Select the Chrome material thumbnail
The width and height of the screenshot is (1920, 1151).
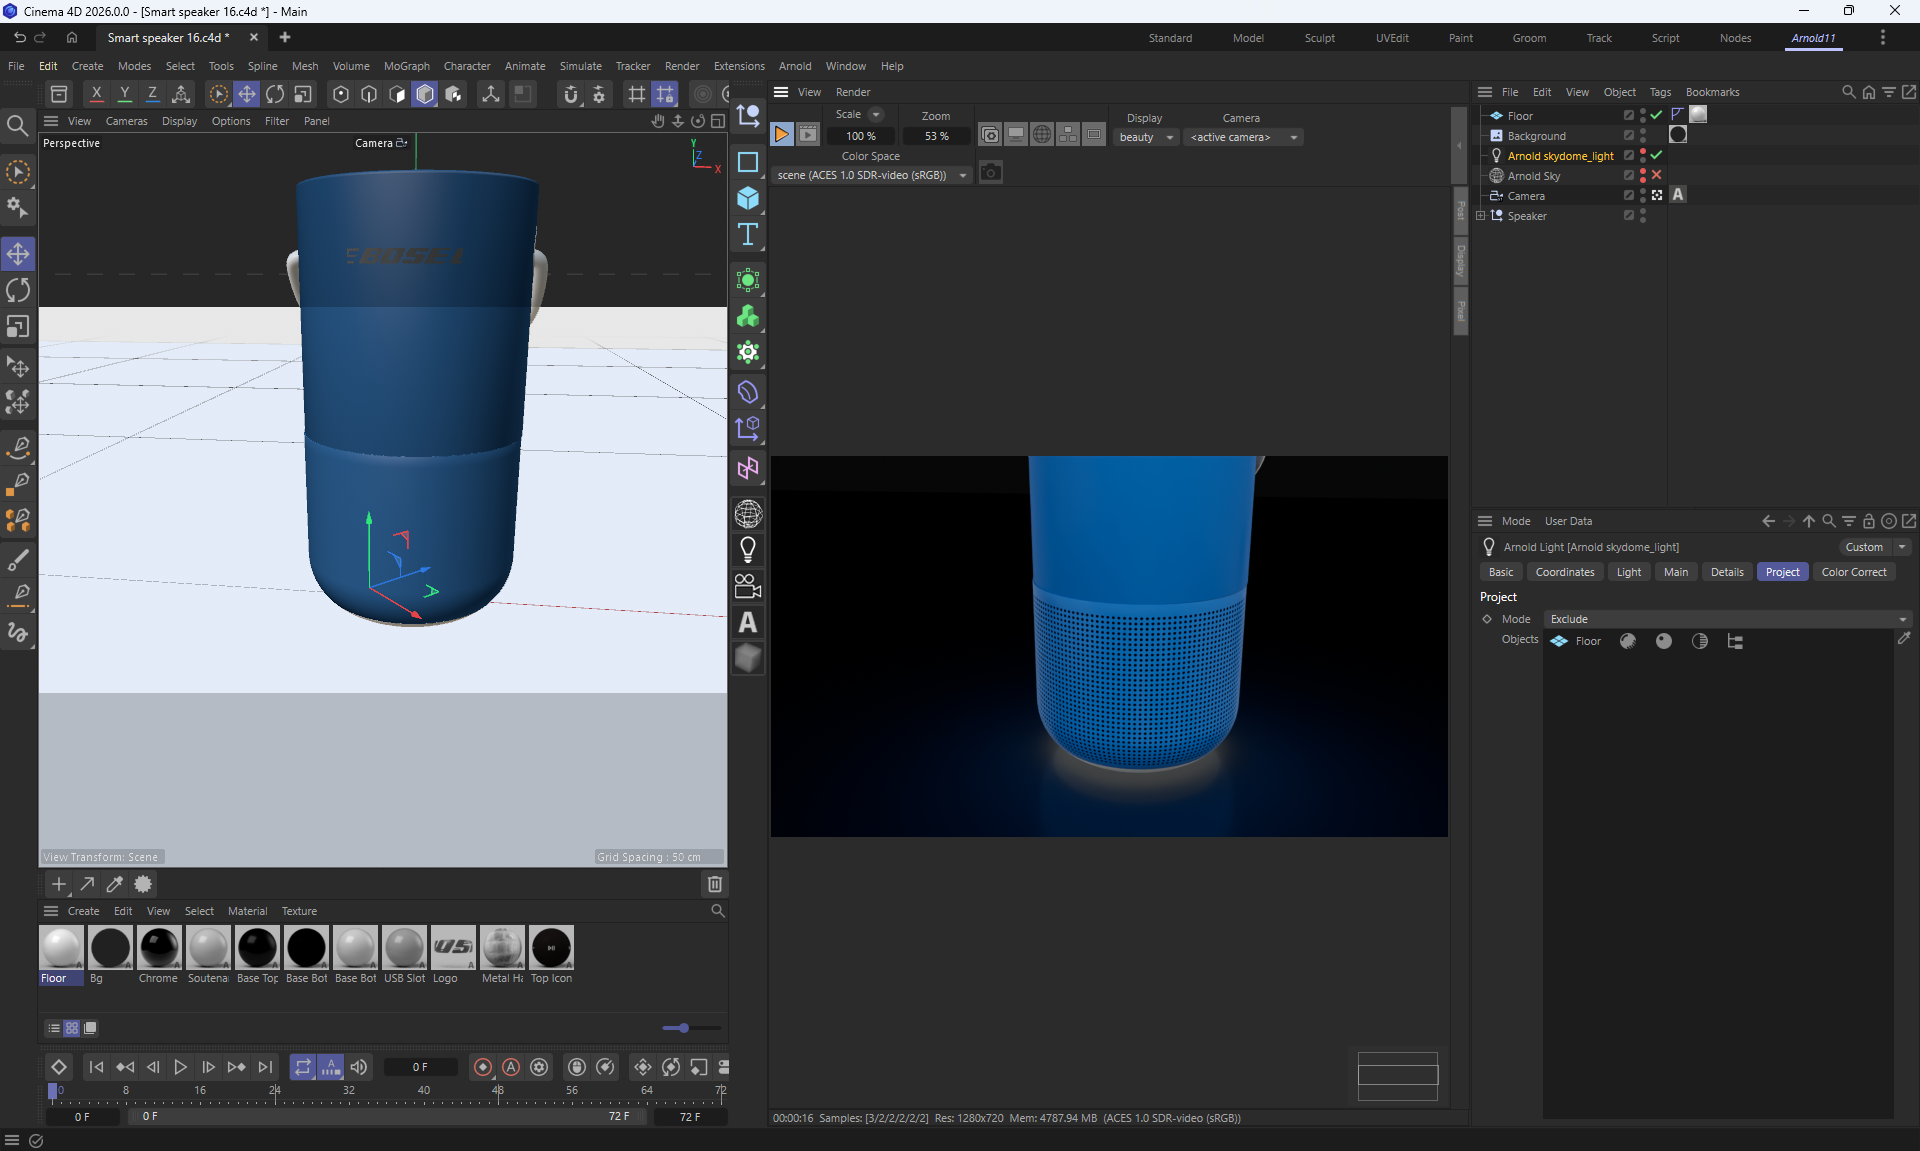click(159, 948)
